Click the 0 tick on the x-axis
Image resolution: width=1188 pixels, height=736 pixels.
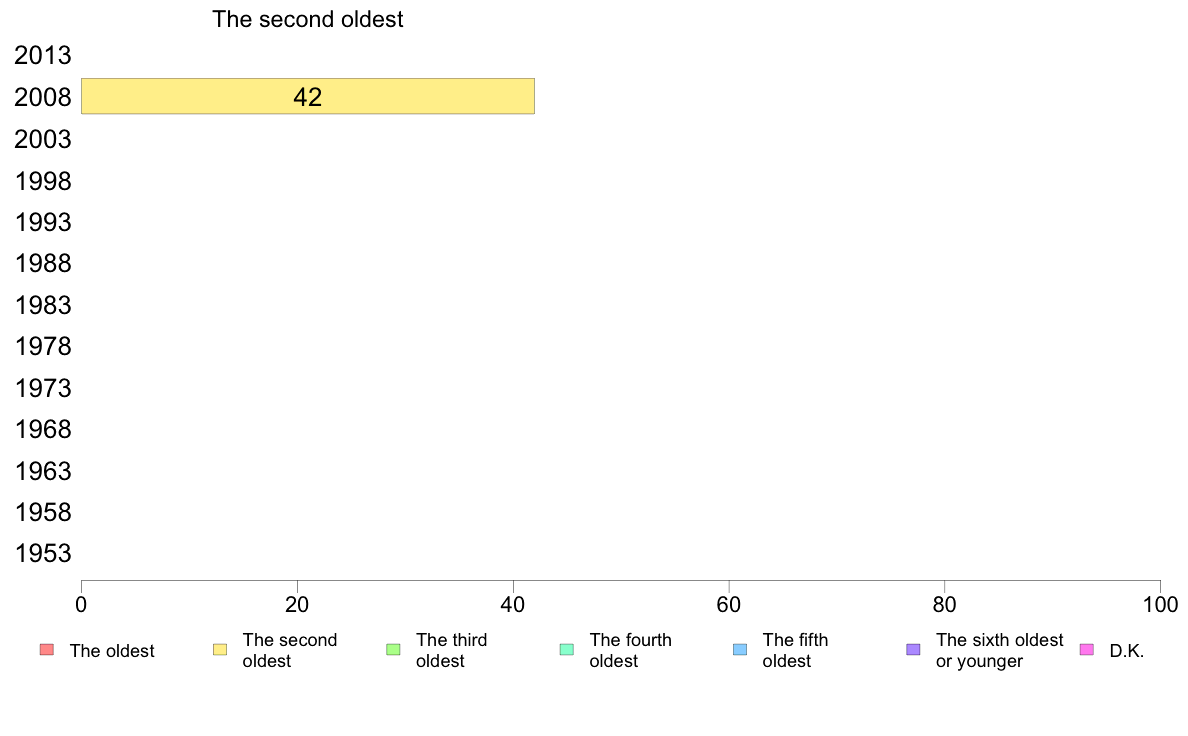(x=81, y=604)
